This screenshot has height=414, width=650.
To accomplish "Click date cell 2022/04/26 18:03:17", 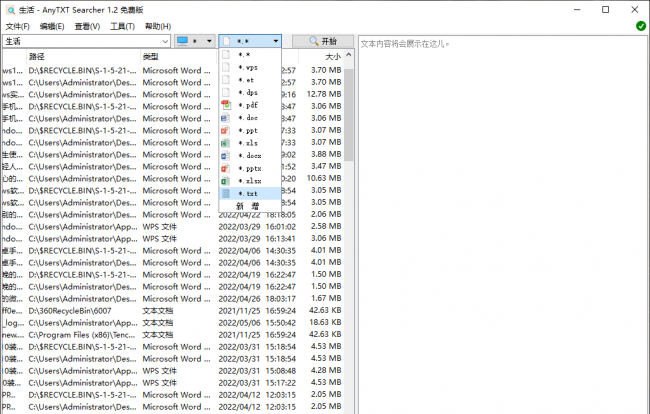I will pos(257,299).
